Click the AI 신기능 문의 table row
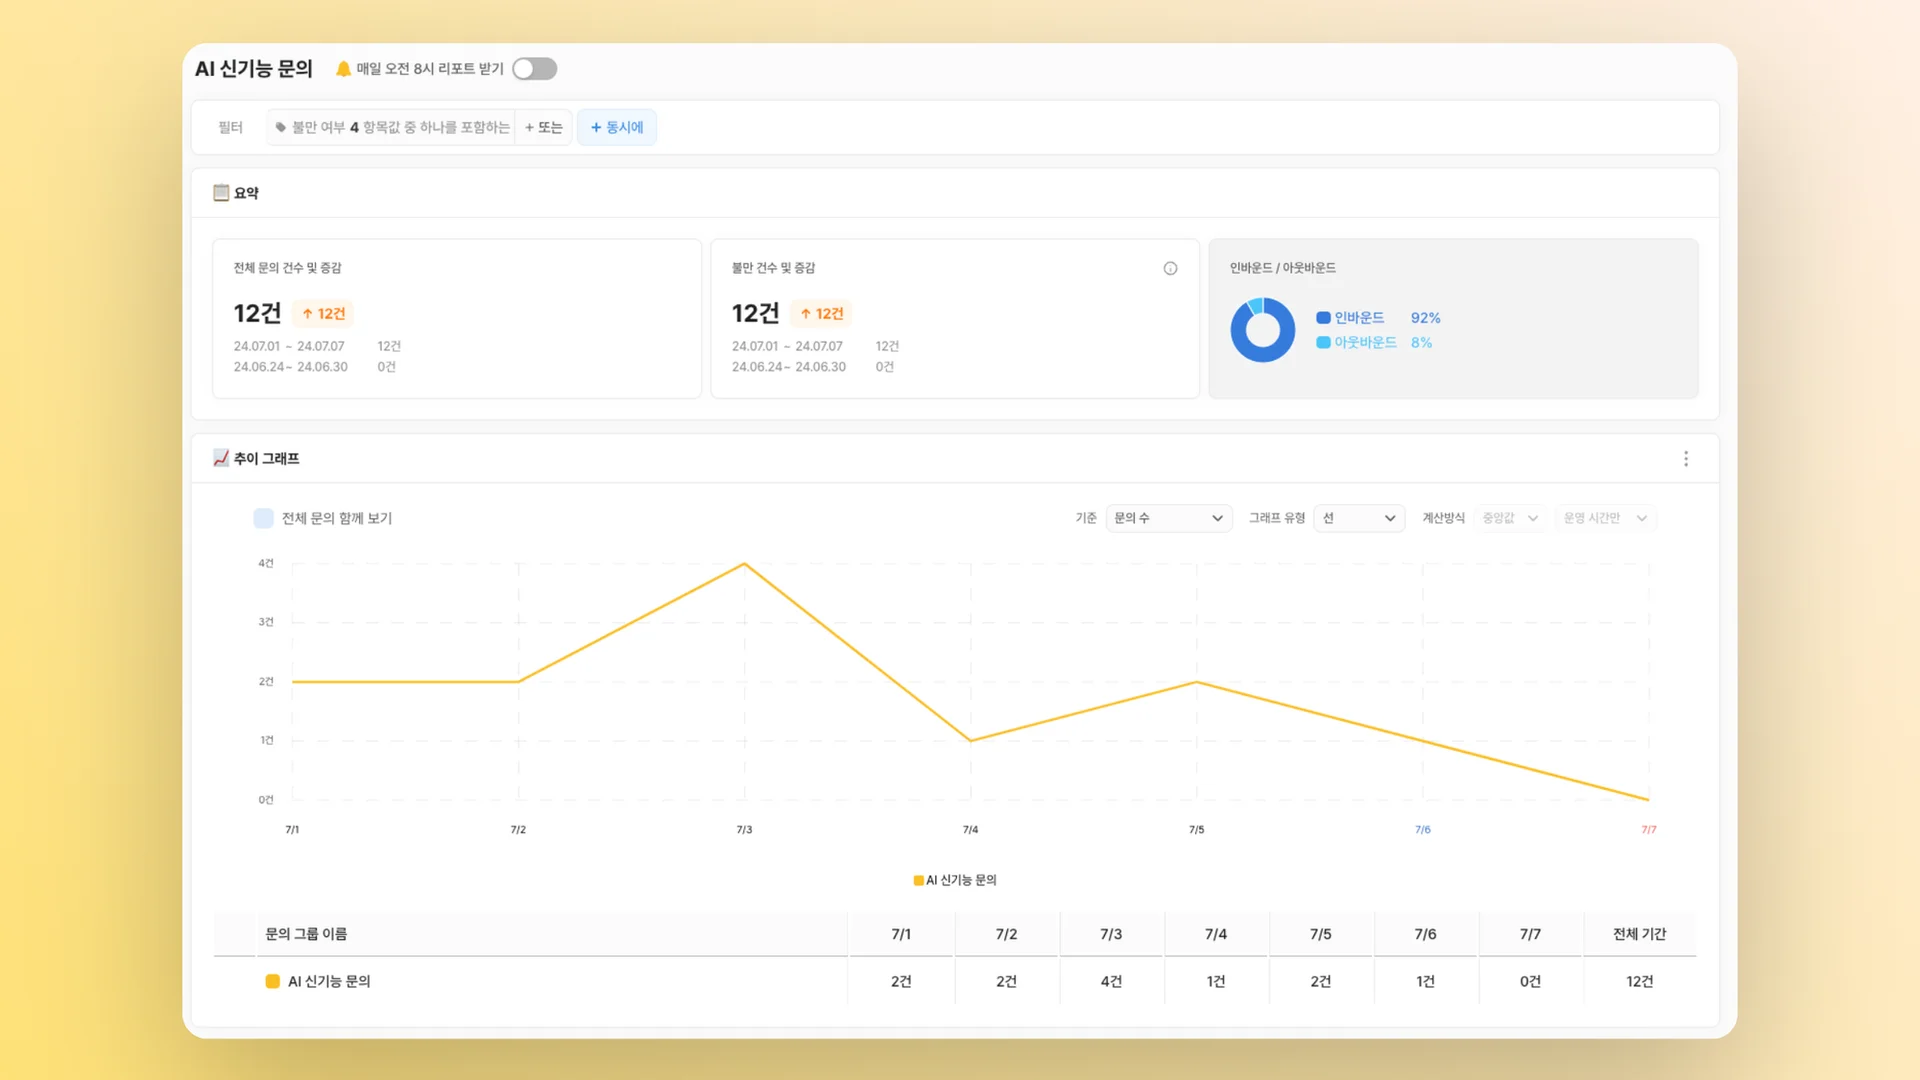 (x=329, y=981)
